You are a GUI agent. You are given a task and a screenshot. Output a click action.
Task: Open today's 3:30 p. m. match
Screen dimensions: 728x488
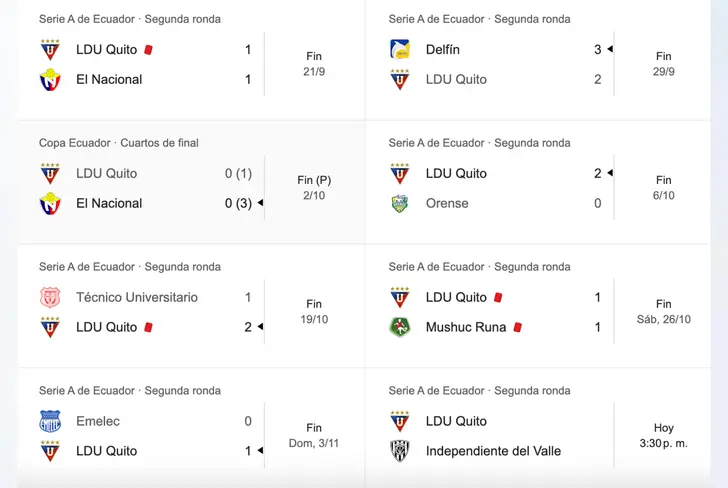pos(538,427)
